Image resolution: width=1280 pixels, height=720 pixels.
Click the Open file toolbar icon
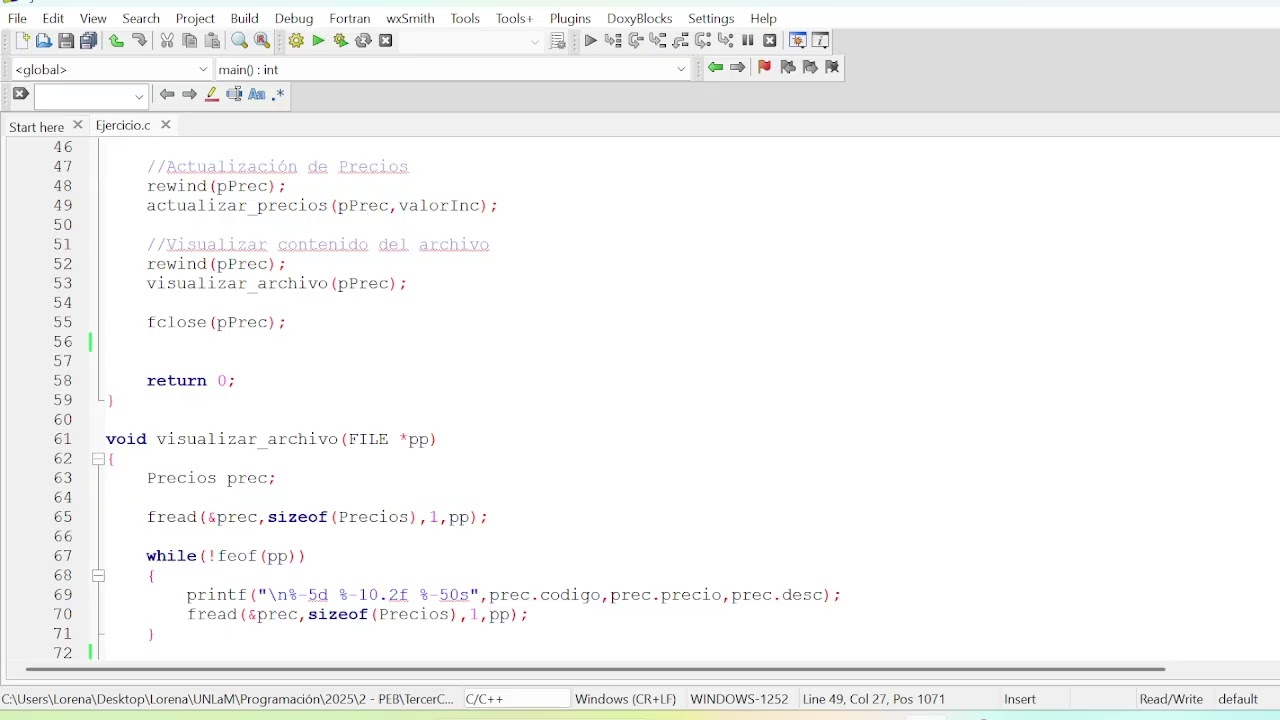pos(44,41)
